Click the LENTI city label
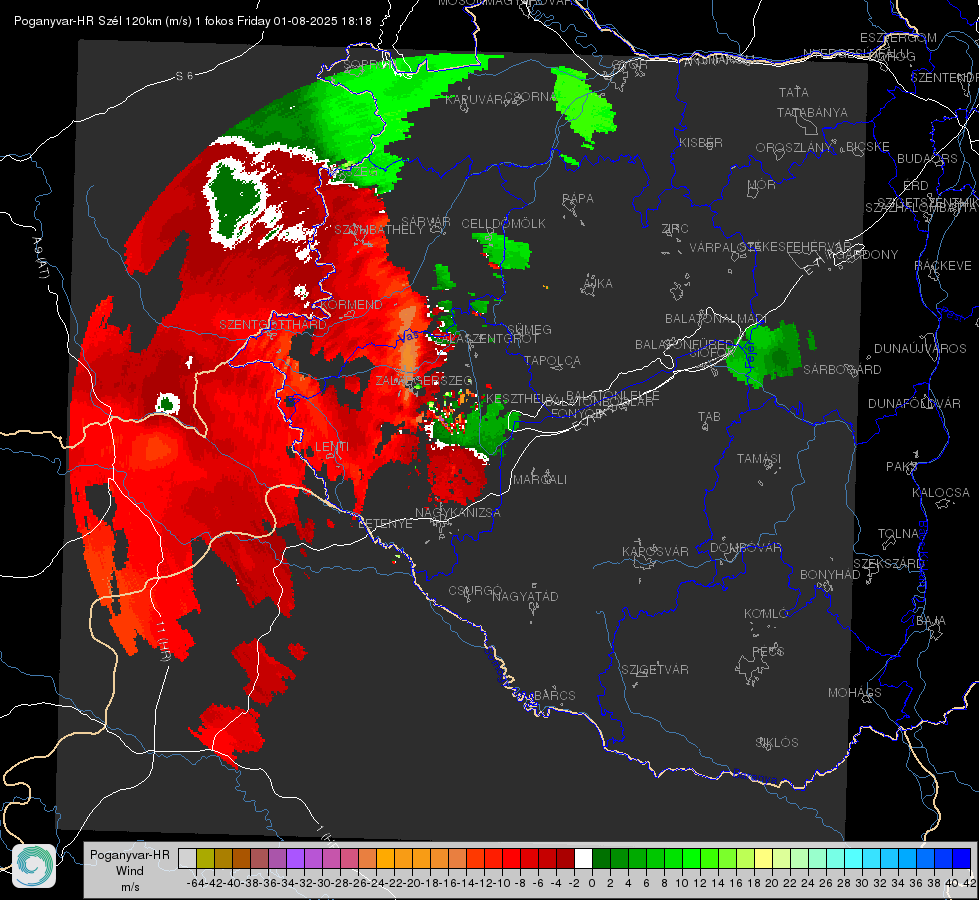This screenshot has height=900, width=979. [332, 447]
